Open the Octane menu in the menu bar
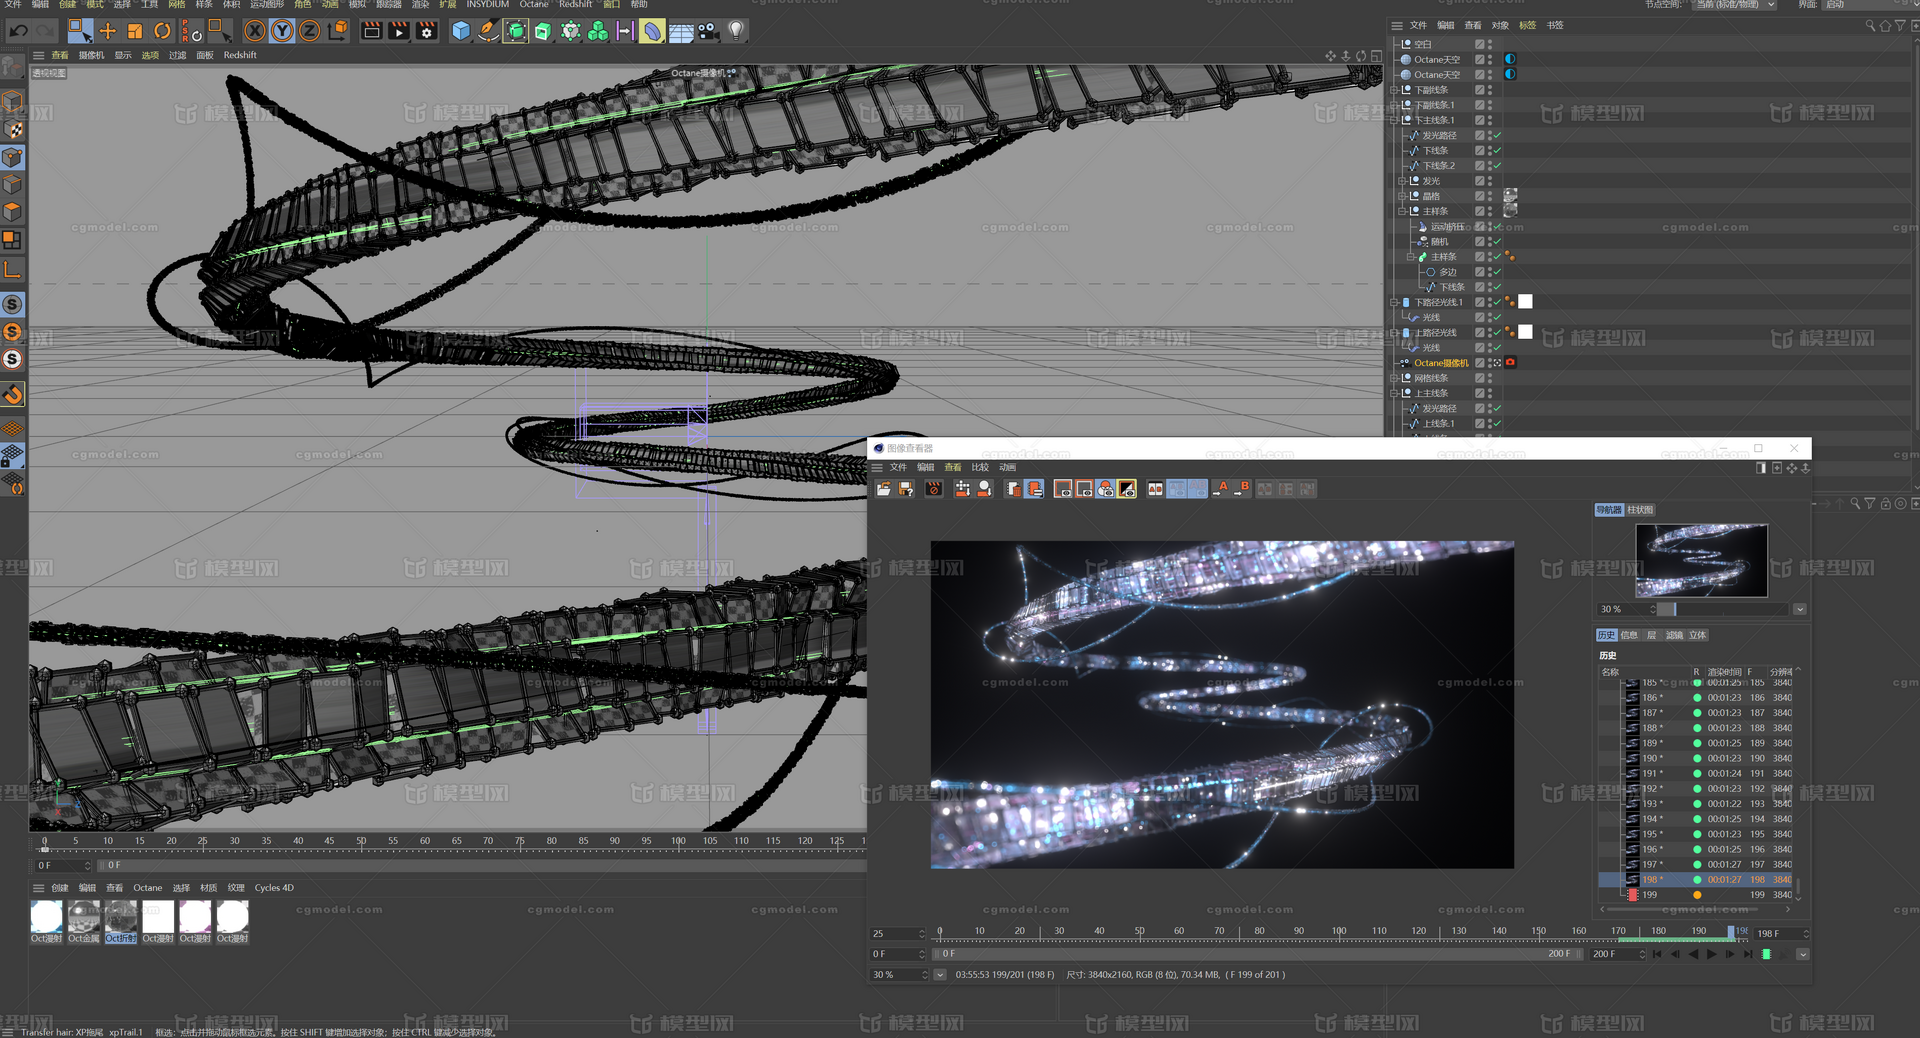The height and width of the screenshot is (1038, 1920). [x=533, y=4]
